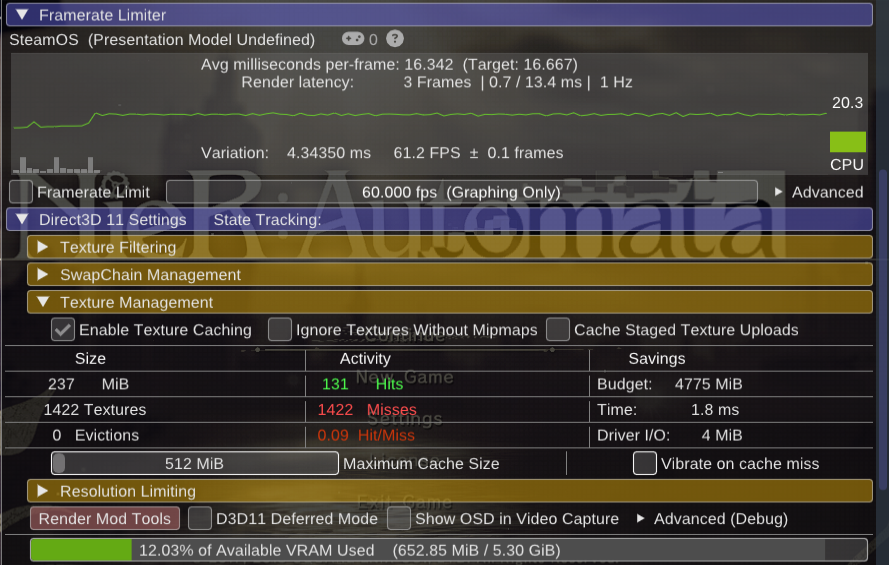Screen dimensions: 889x565
Task: Click the Render latency readout
Action: pos(437,82)
